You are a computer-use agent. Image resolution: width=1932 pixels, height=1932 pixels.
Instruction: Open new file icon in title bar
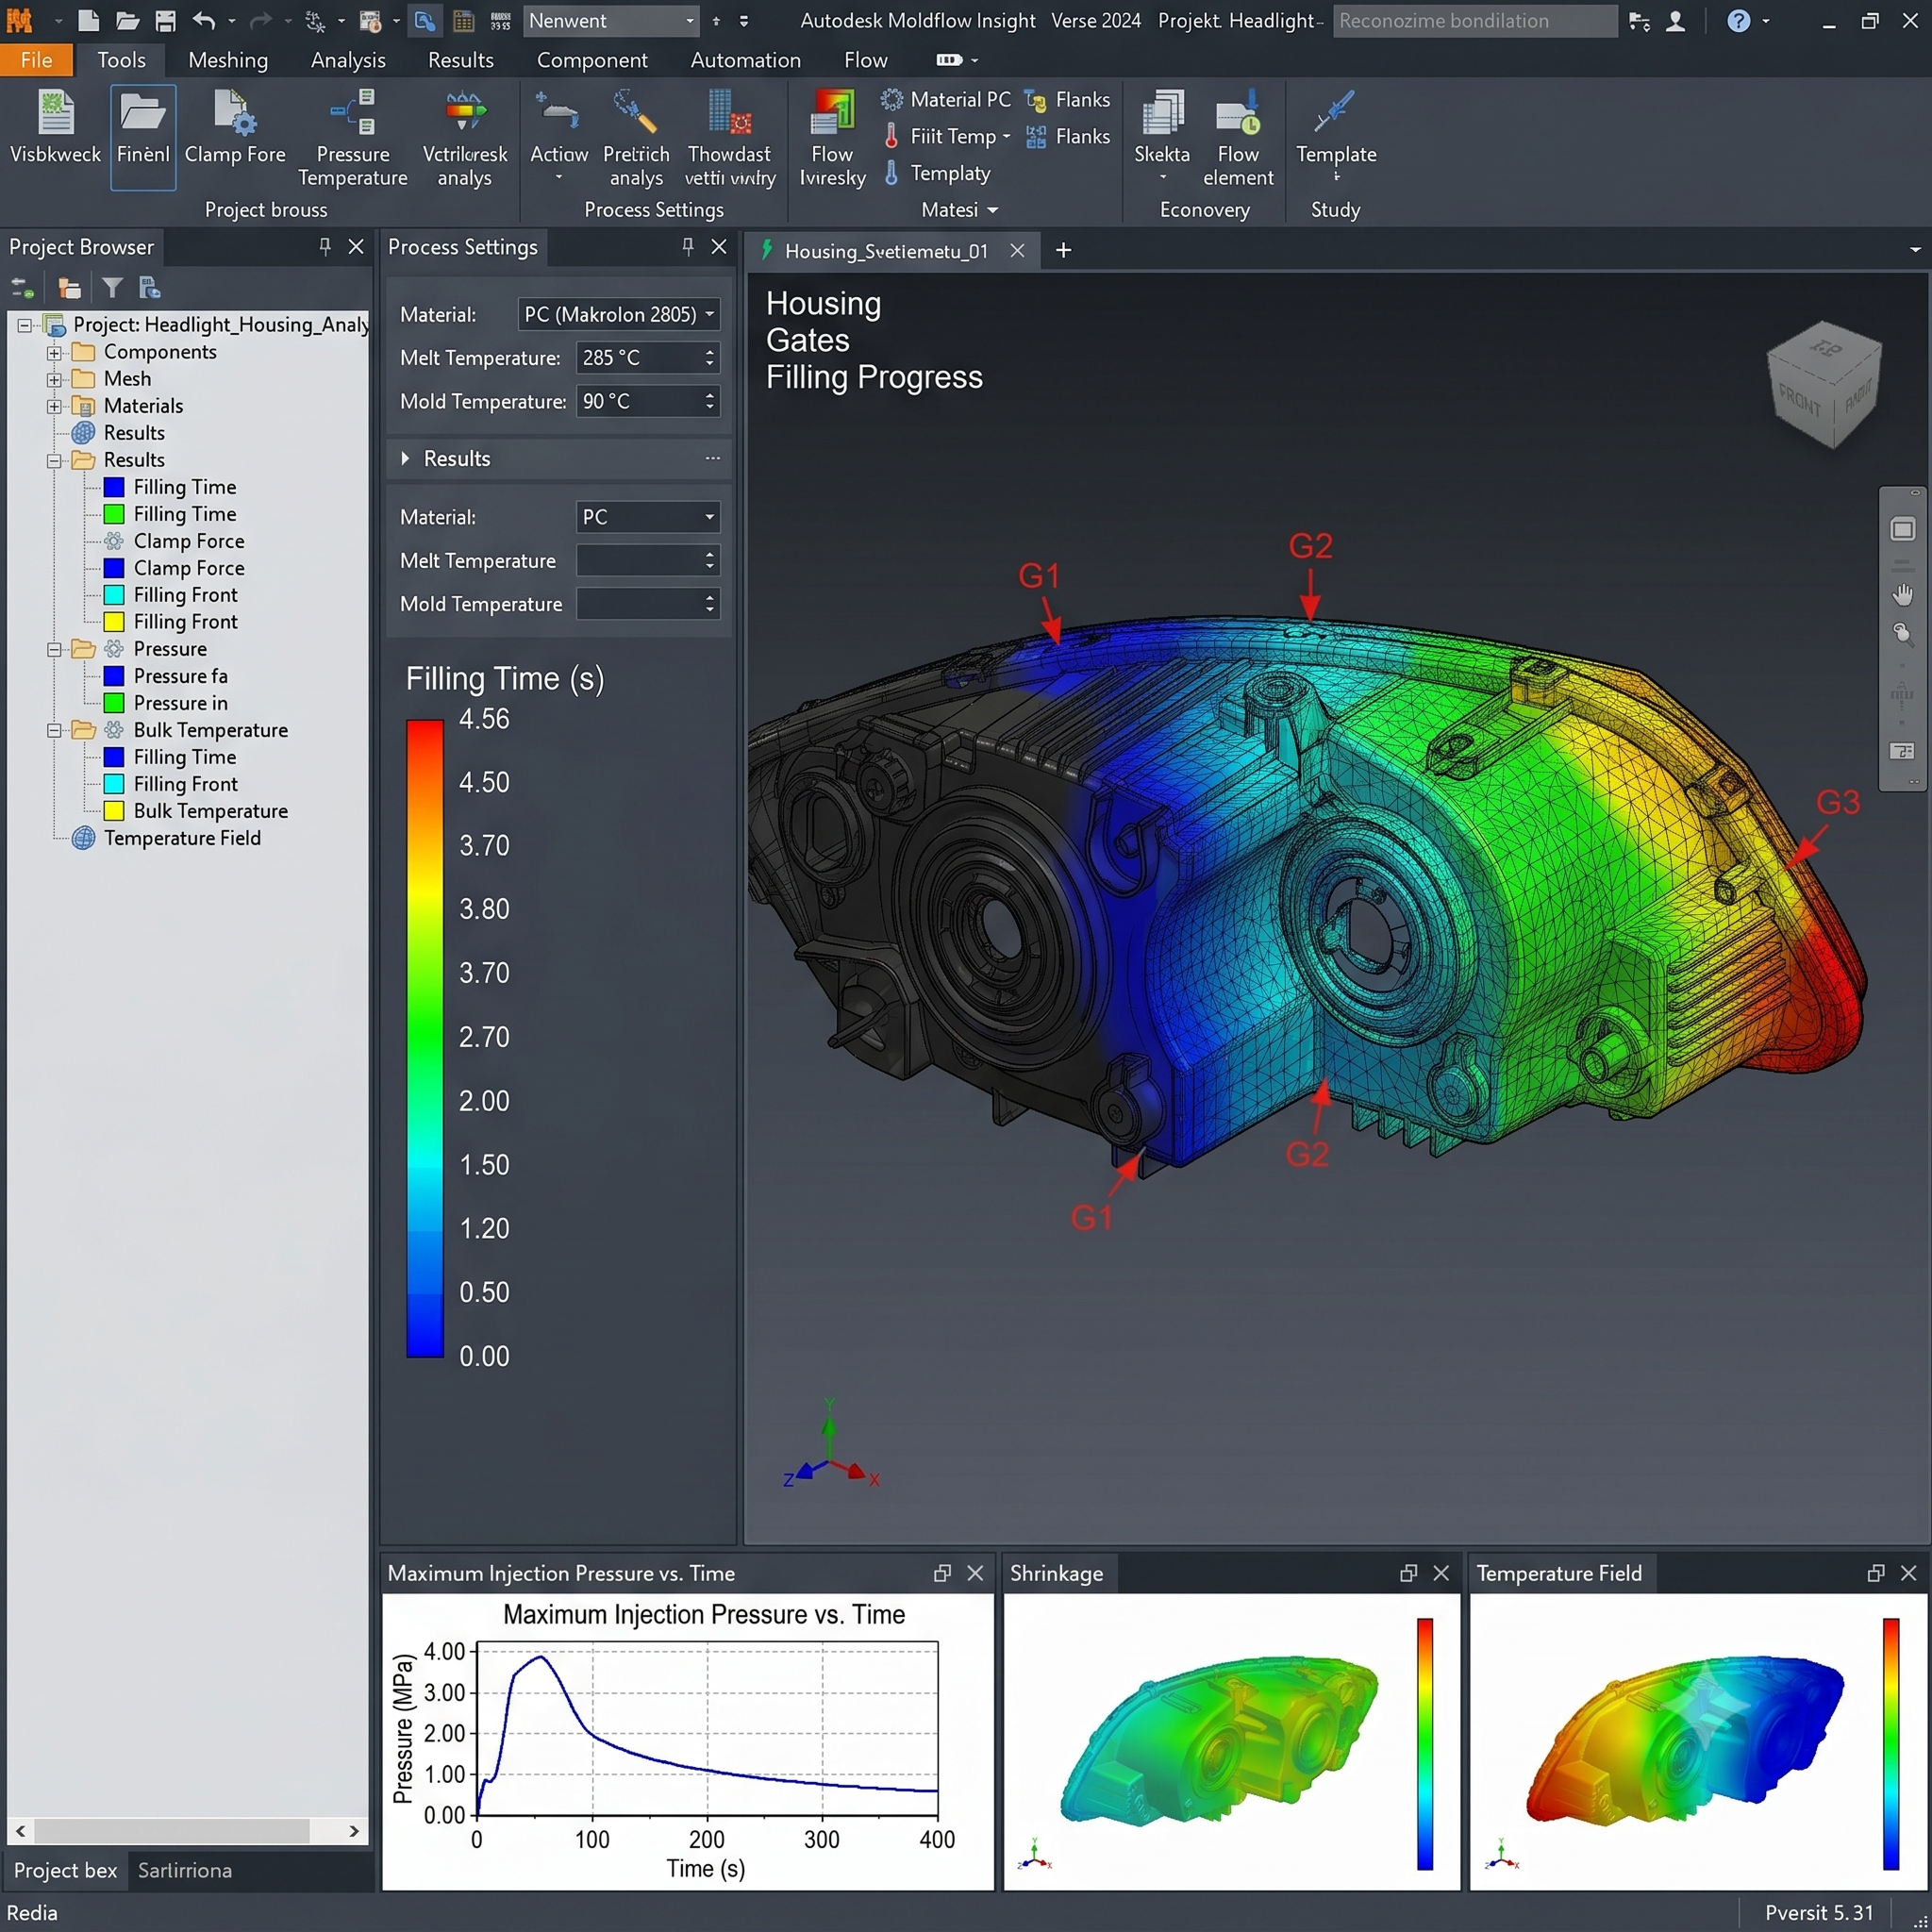point(89,20)
